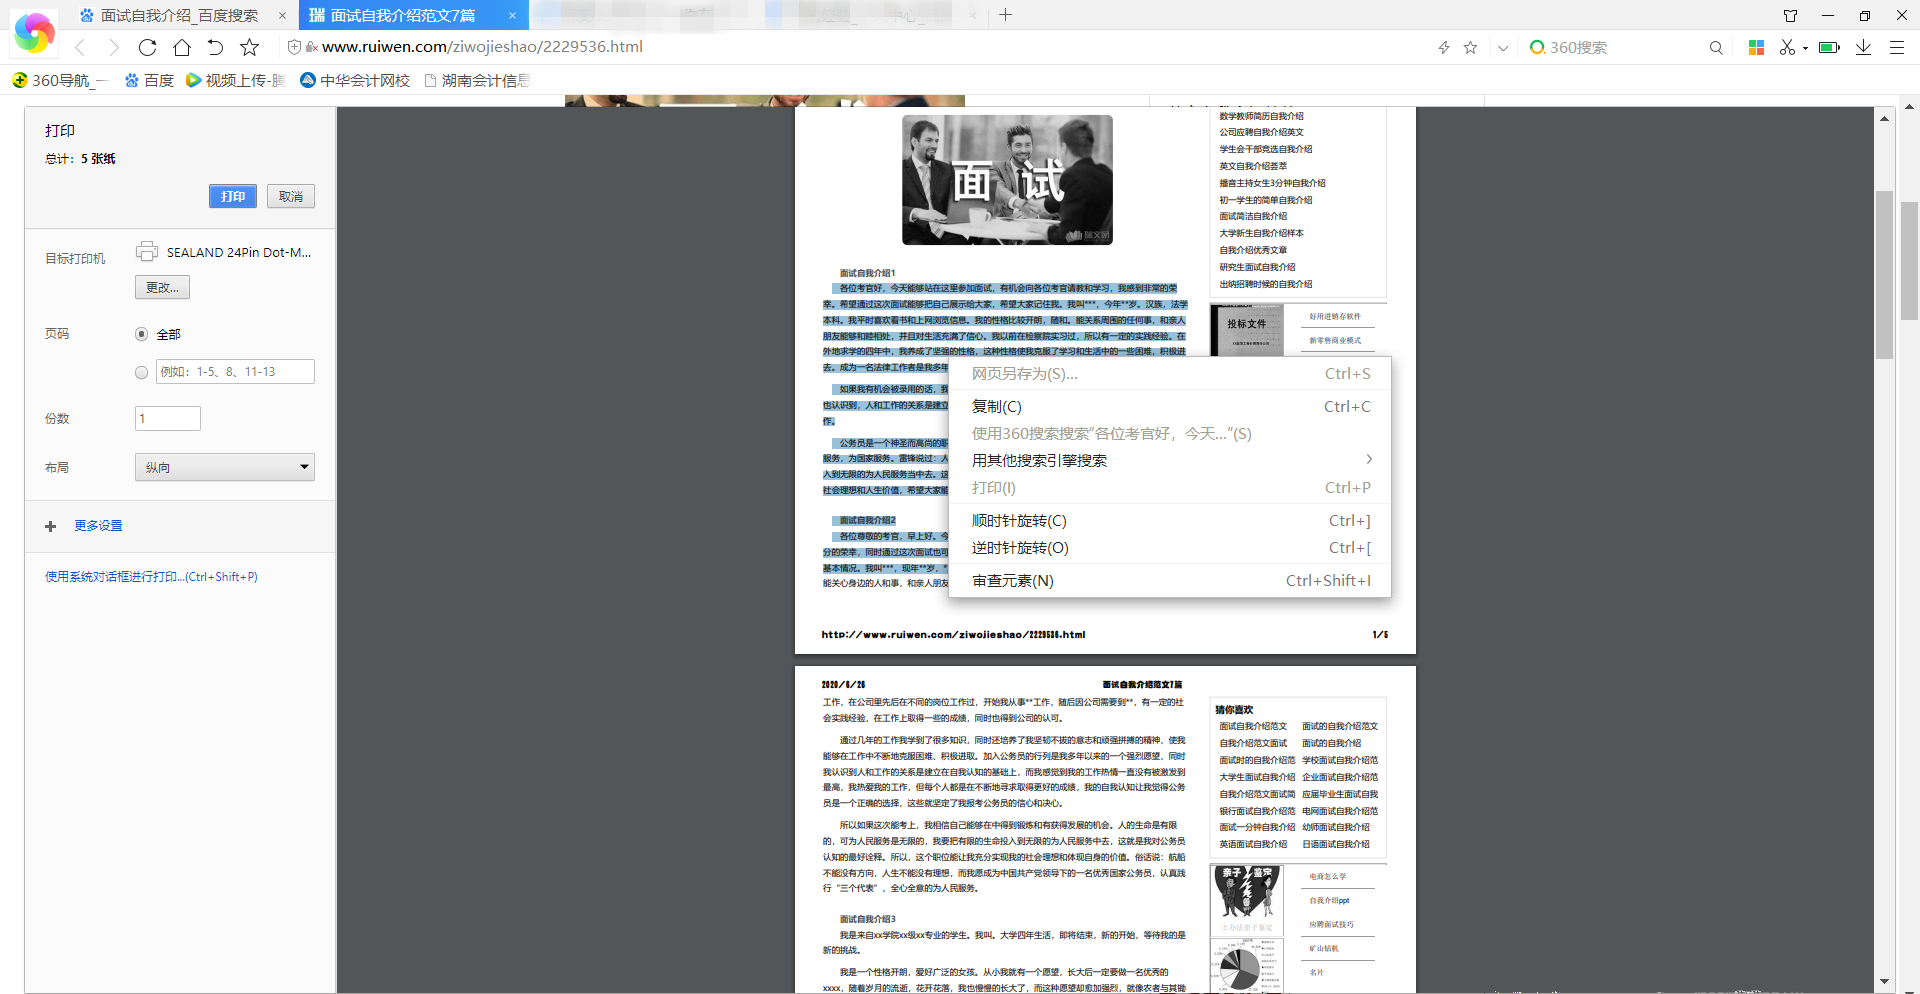1920x994 pixels.
Task: Choose 审查元素(N) in context menu
Action: (x=1170, y=580)
